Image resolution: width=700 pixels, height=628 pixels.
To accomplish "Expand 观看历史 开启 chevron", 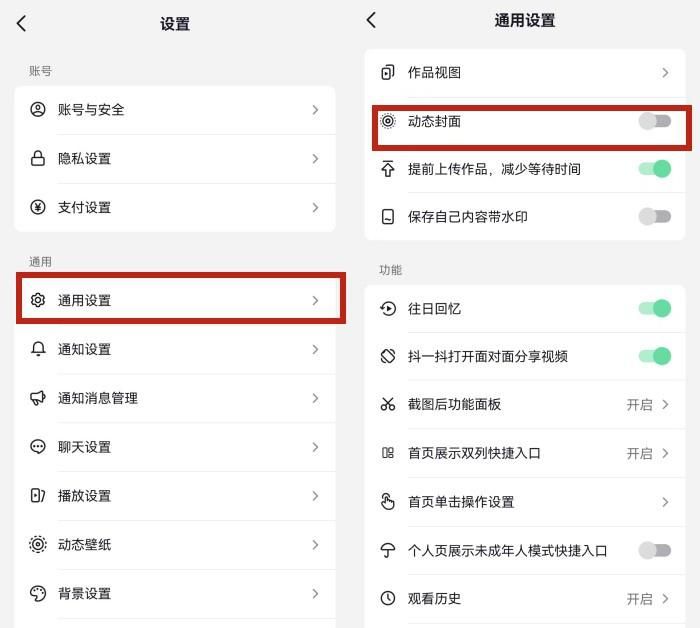I will (665, 599).
